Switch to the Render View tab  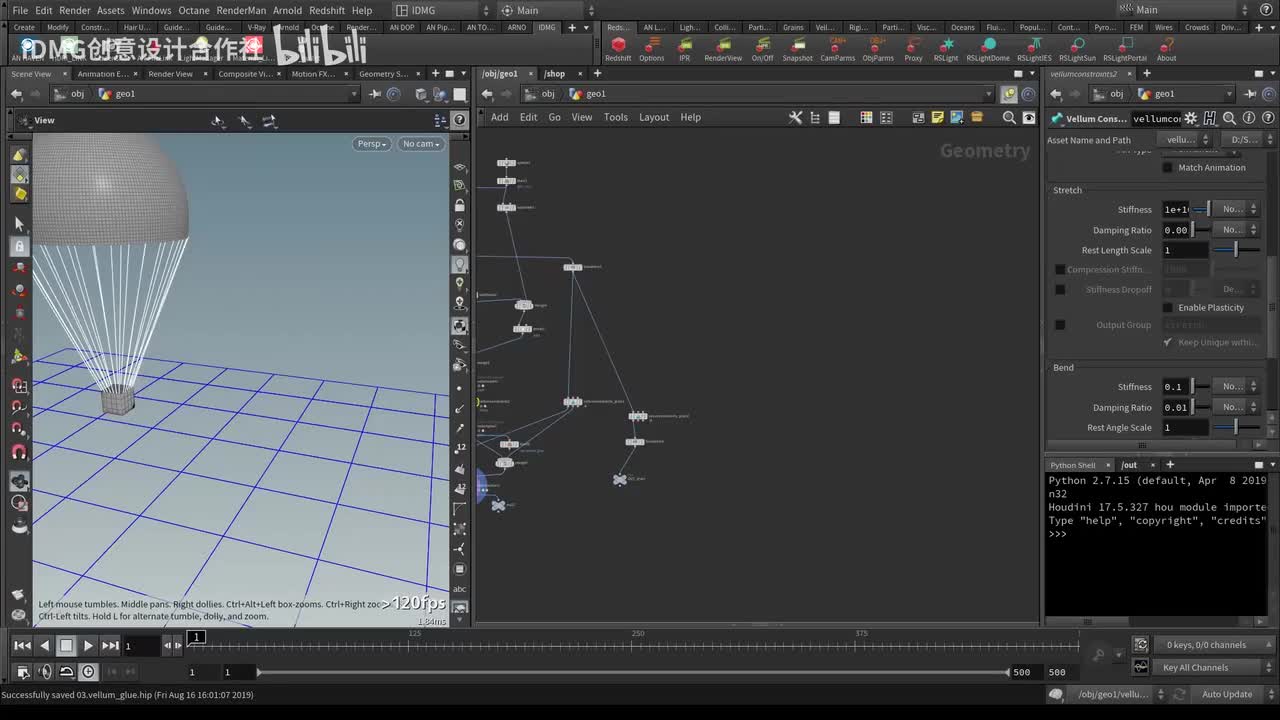coord(170,74)
